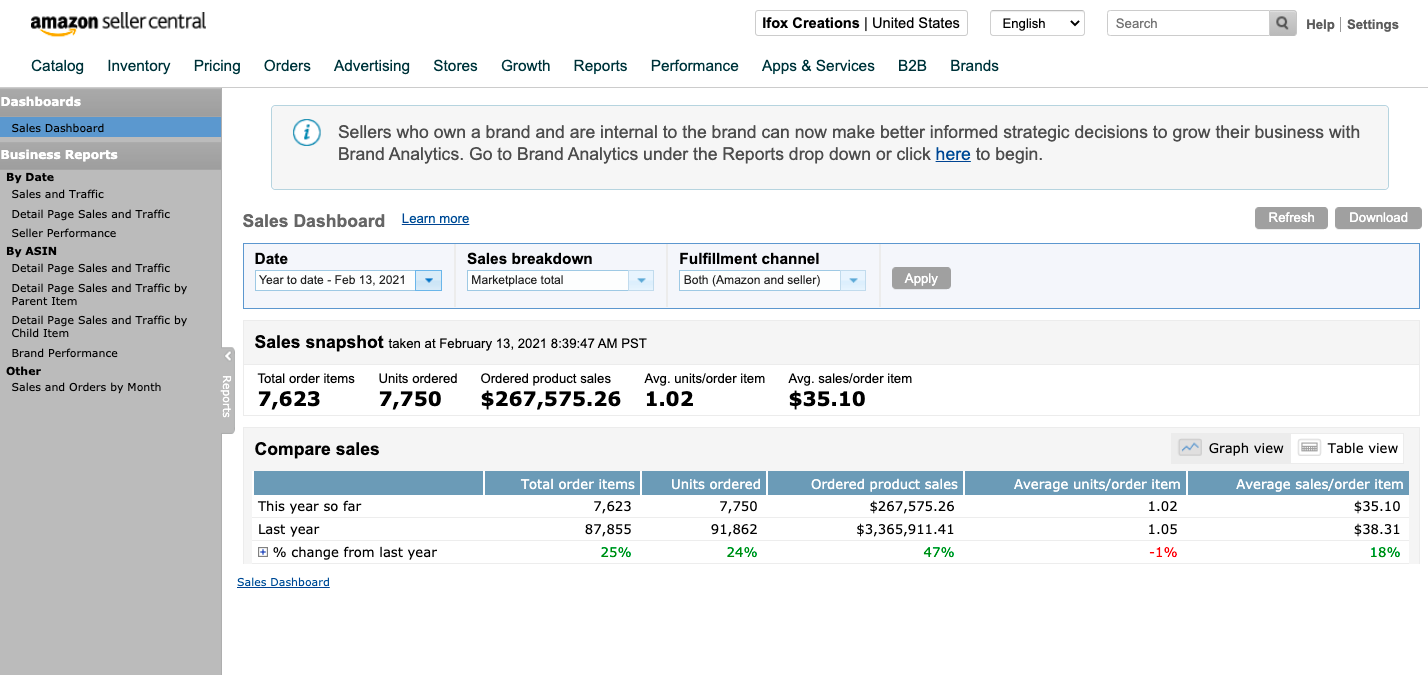Open Sales and Orders by Month
The image size is (1428, 675).
click(86, 387)
